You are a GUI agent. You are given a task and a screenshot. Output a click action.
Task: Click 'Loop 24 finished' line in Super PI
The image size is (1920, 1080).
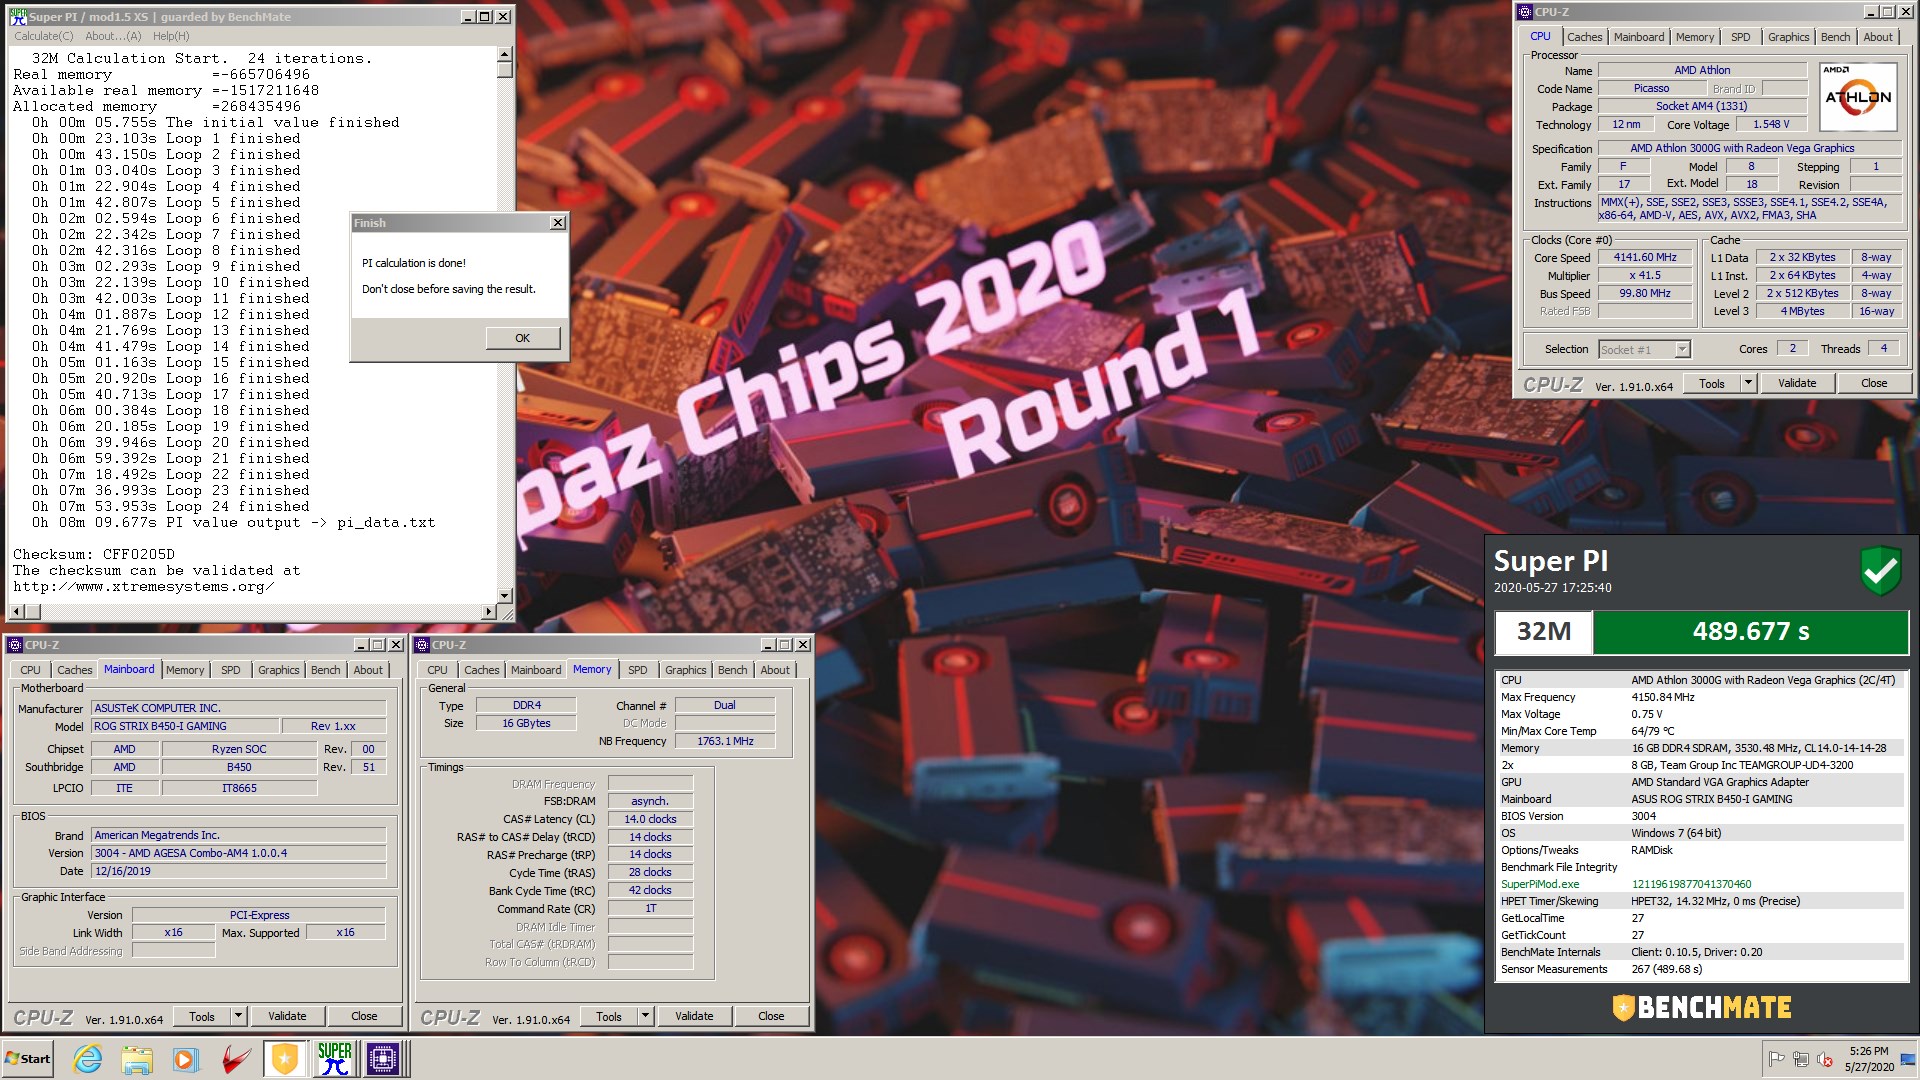[x=170, y=506]
